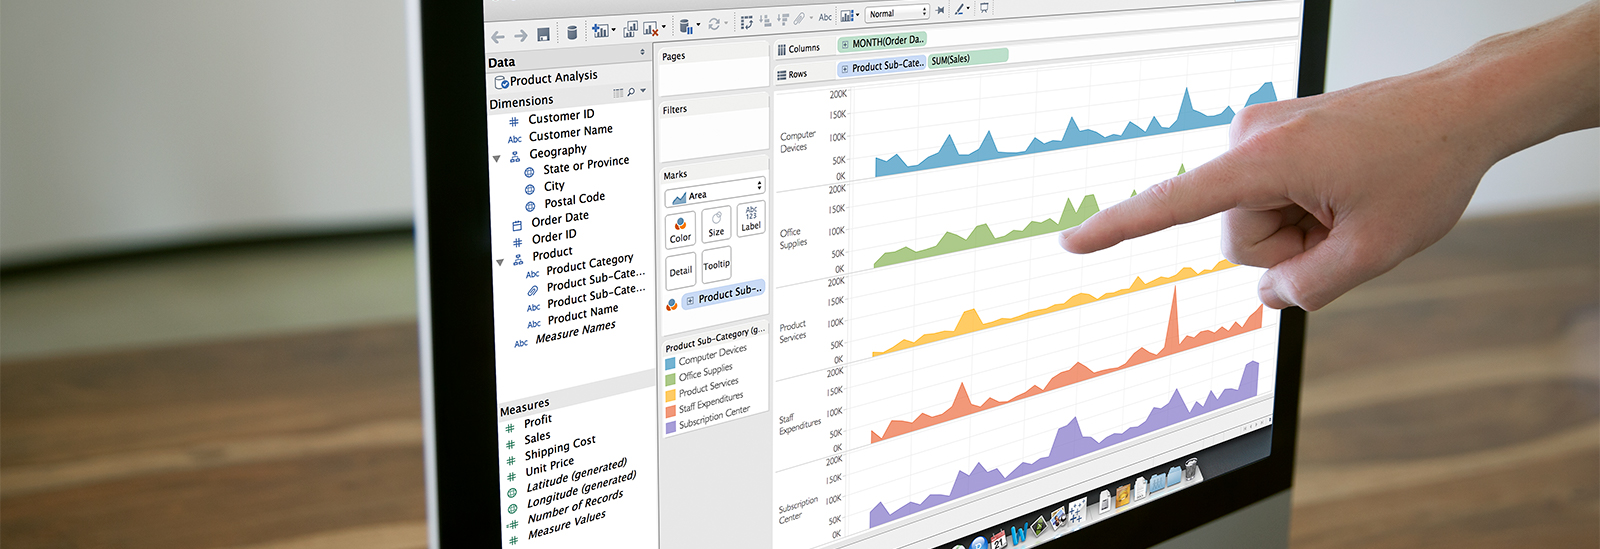
Task: Expand the MONTH(Order Date) pill
Action: tap(845, 44)
